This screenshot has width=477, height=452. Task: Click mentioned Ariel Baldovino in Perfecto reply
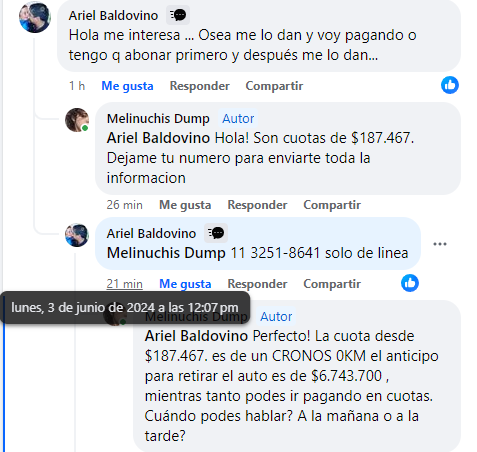click(x=196, y=336)
